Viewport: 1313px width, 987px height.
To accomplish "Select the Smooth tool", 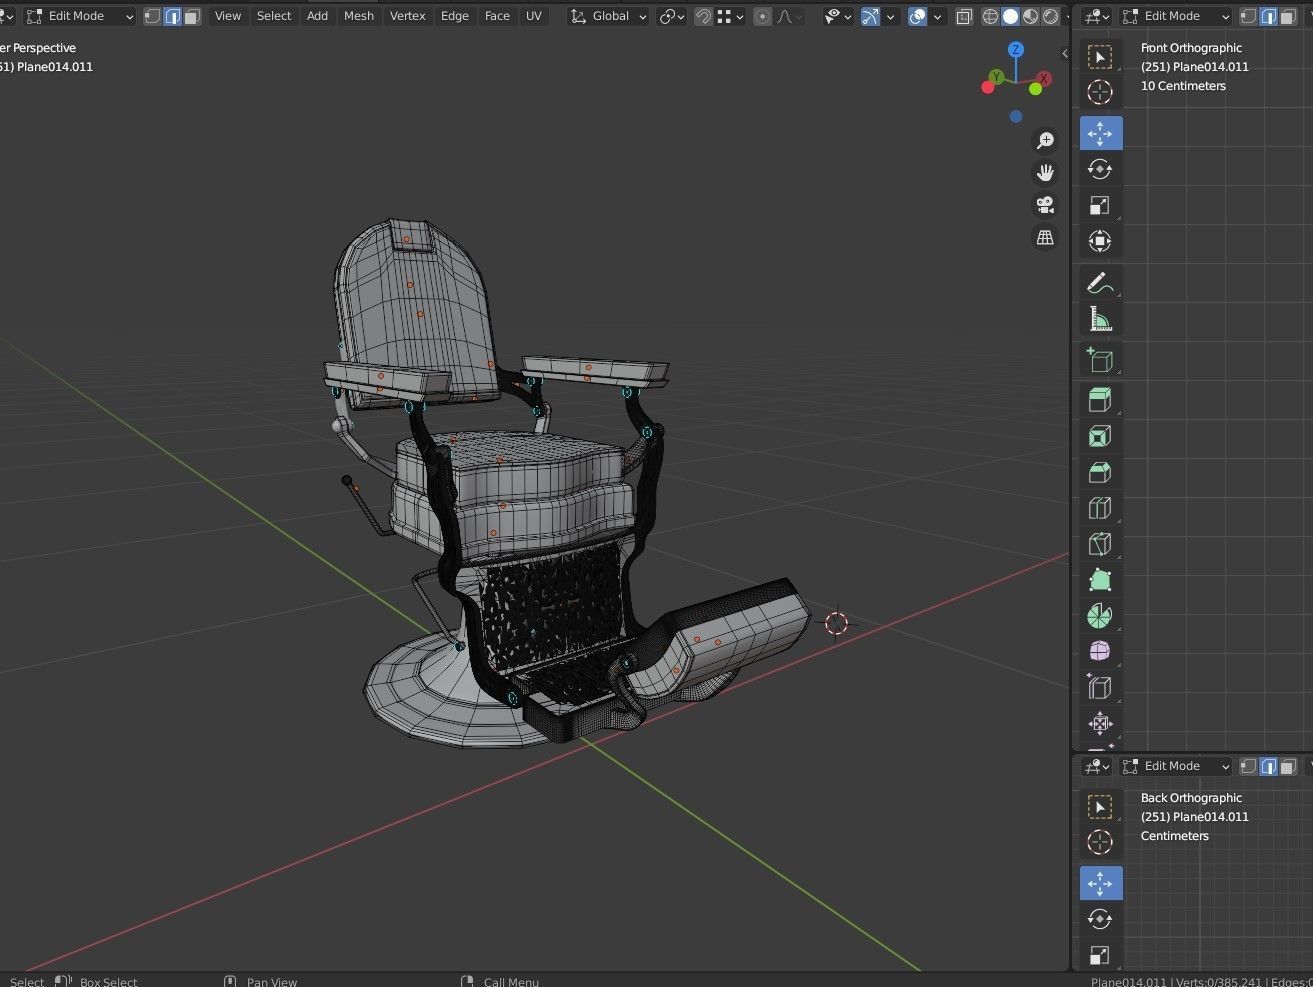I will point(1100,652).
